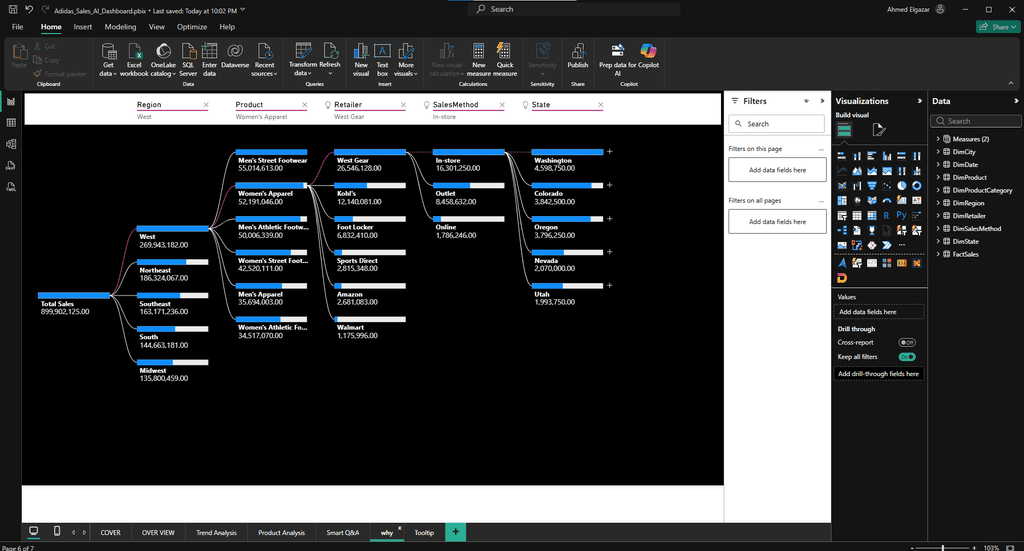Image resolution: width=1024 pixels, height=551 pixels.
Task: Insert the Python visual
Action: tap(902, 215)
